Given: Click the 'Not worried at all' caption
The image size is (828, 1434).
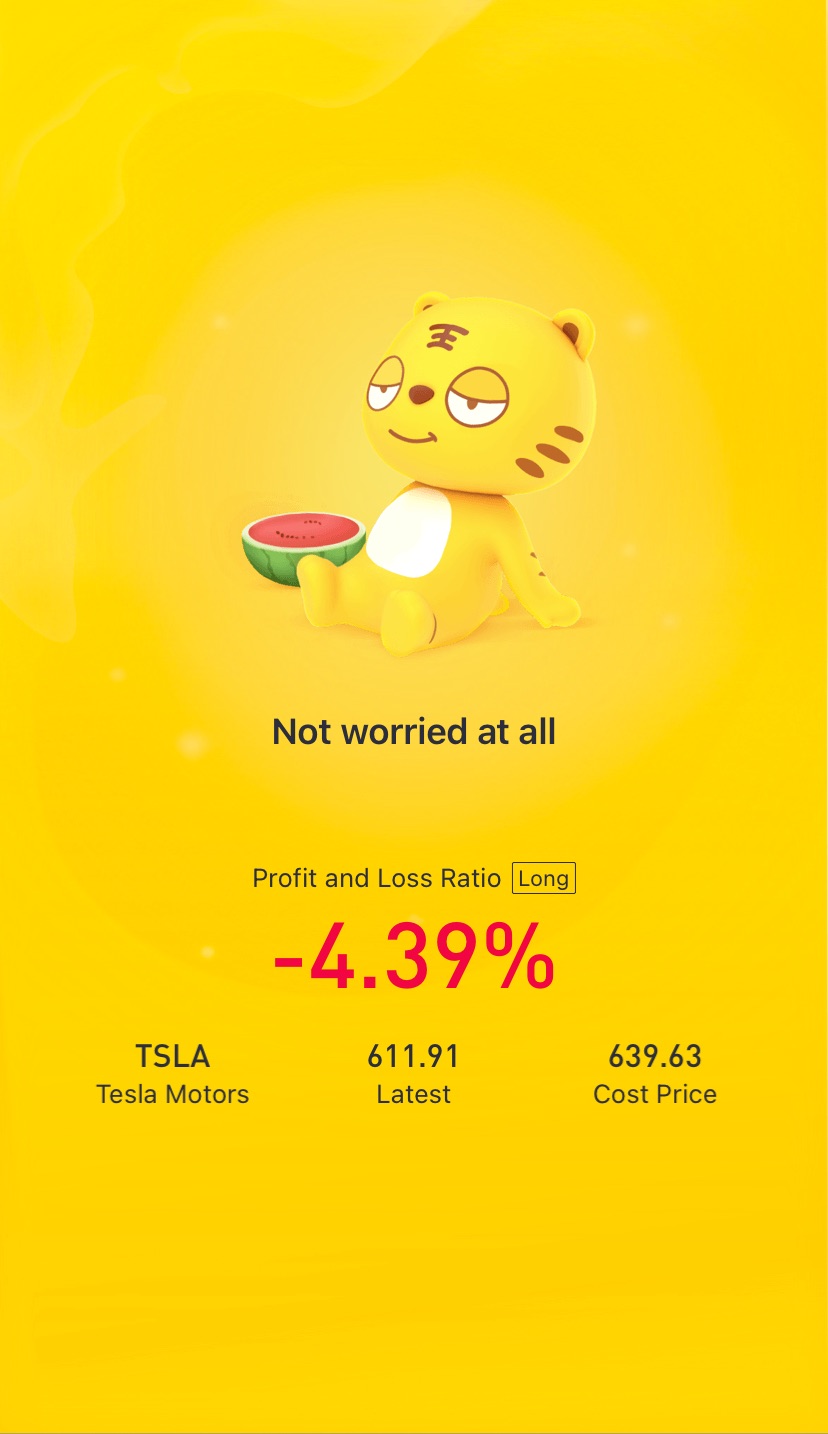Looking at the screenshot, I should tap(414, 732).
